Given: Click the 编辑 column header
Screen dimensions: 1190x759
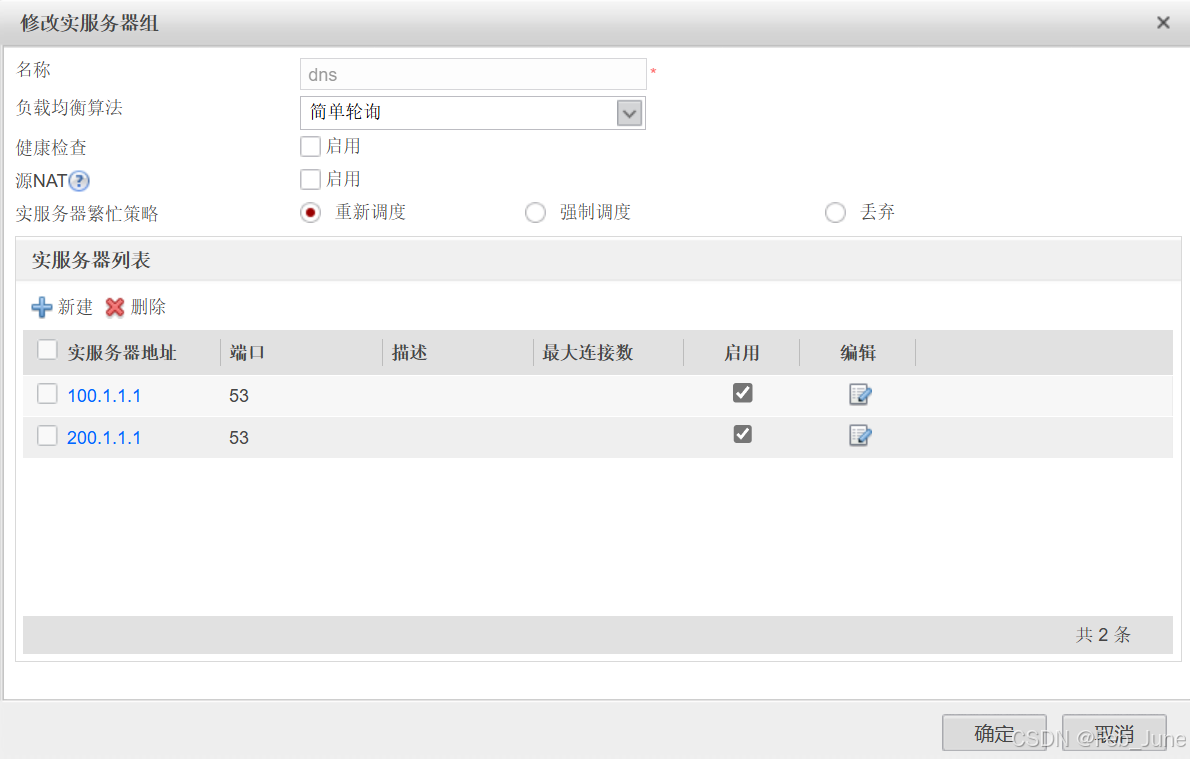Looking at the screenshot, I should point(858,353).
